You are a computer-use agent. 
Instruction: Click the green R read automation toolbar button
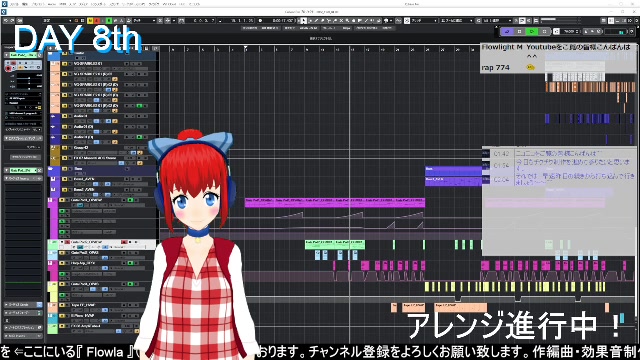(x=109, y=20)
